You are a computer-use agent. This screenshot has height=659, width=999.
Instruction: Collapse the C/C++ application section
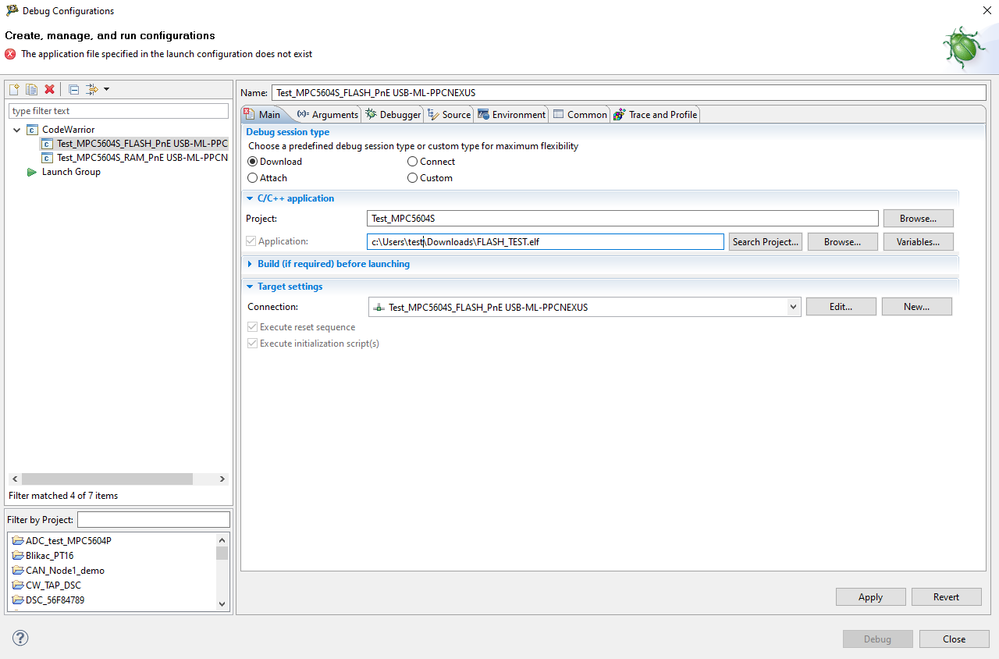tap(250, 198)
